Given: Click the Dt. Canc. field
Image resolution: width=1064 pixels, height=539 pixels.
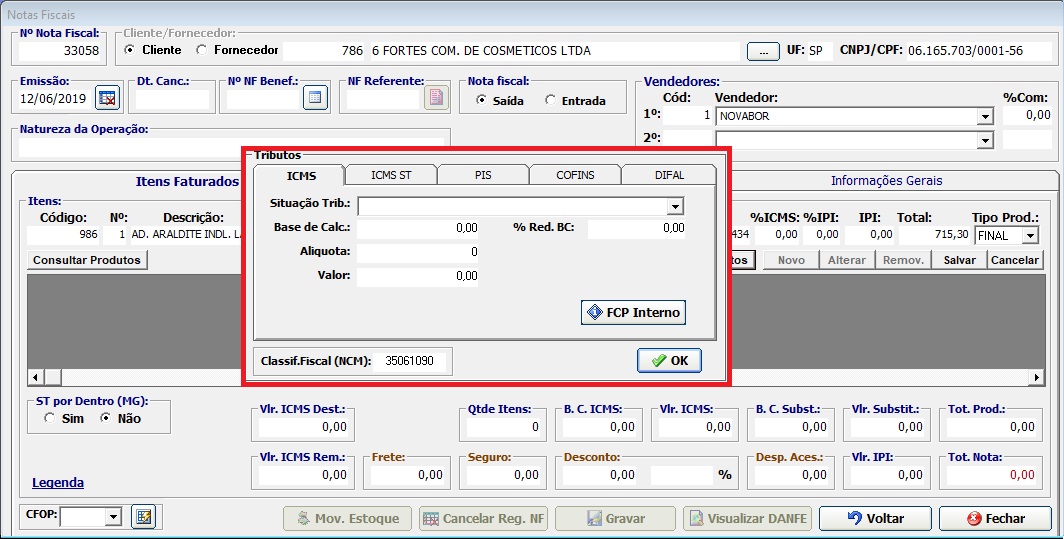Looking at the screenshot, I should (172, 99).
